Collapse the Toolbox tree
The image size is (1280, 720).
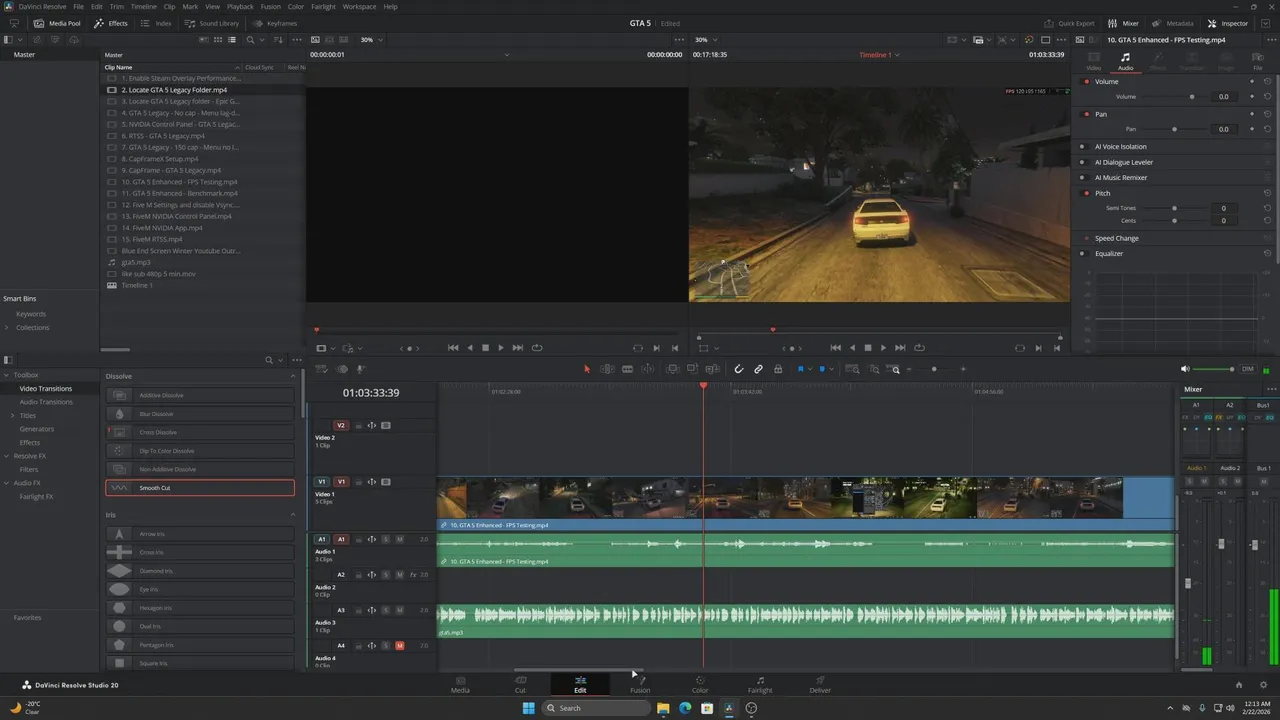(x=6, y=375)
